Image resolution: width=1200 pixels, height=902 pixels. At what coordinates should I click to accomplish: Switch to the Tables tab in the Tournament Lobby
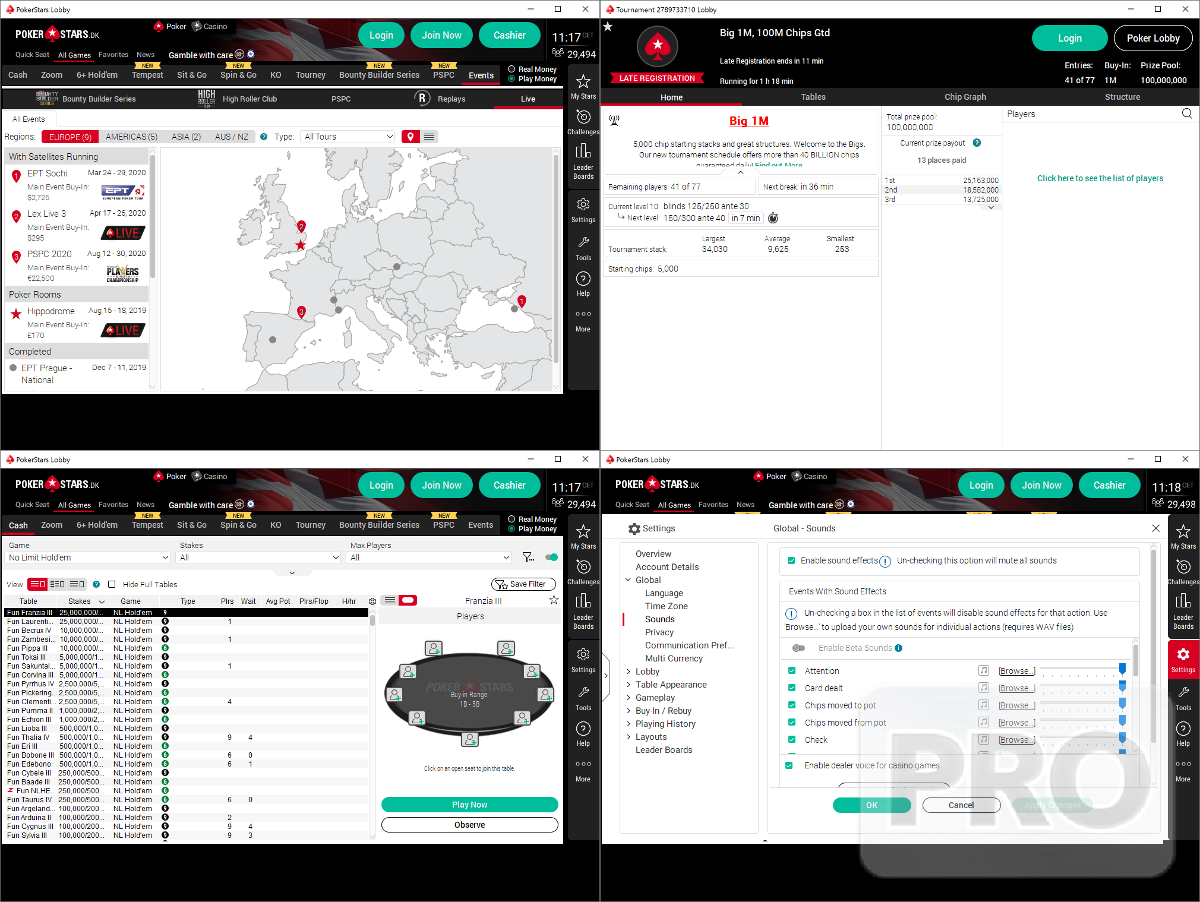click(813, 97)
